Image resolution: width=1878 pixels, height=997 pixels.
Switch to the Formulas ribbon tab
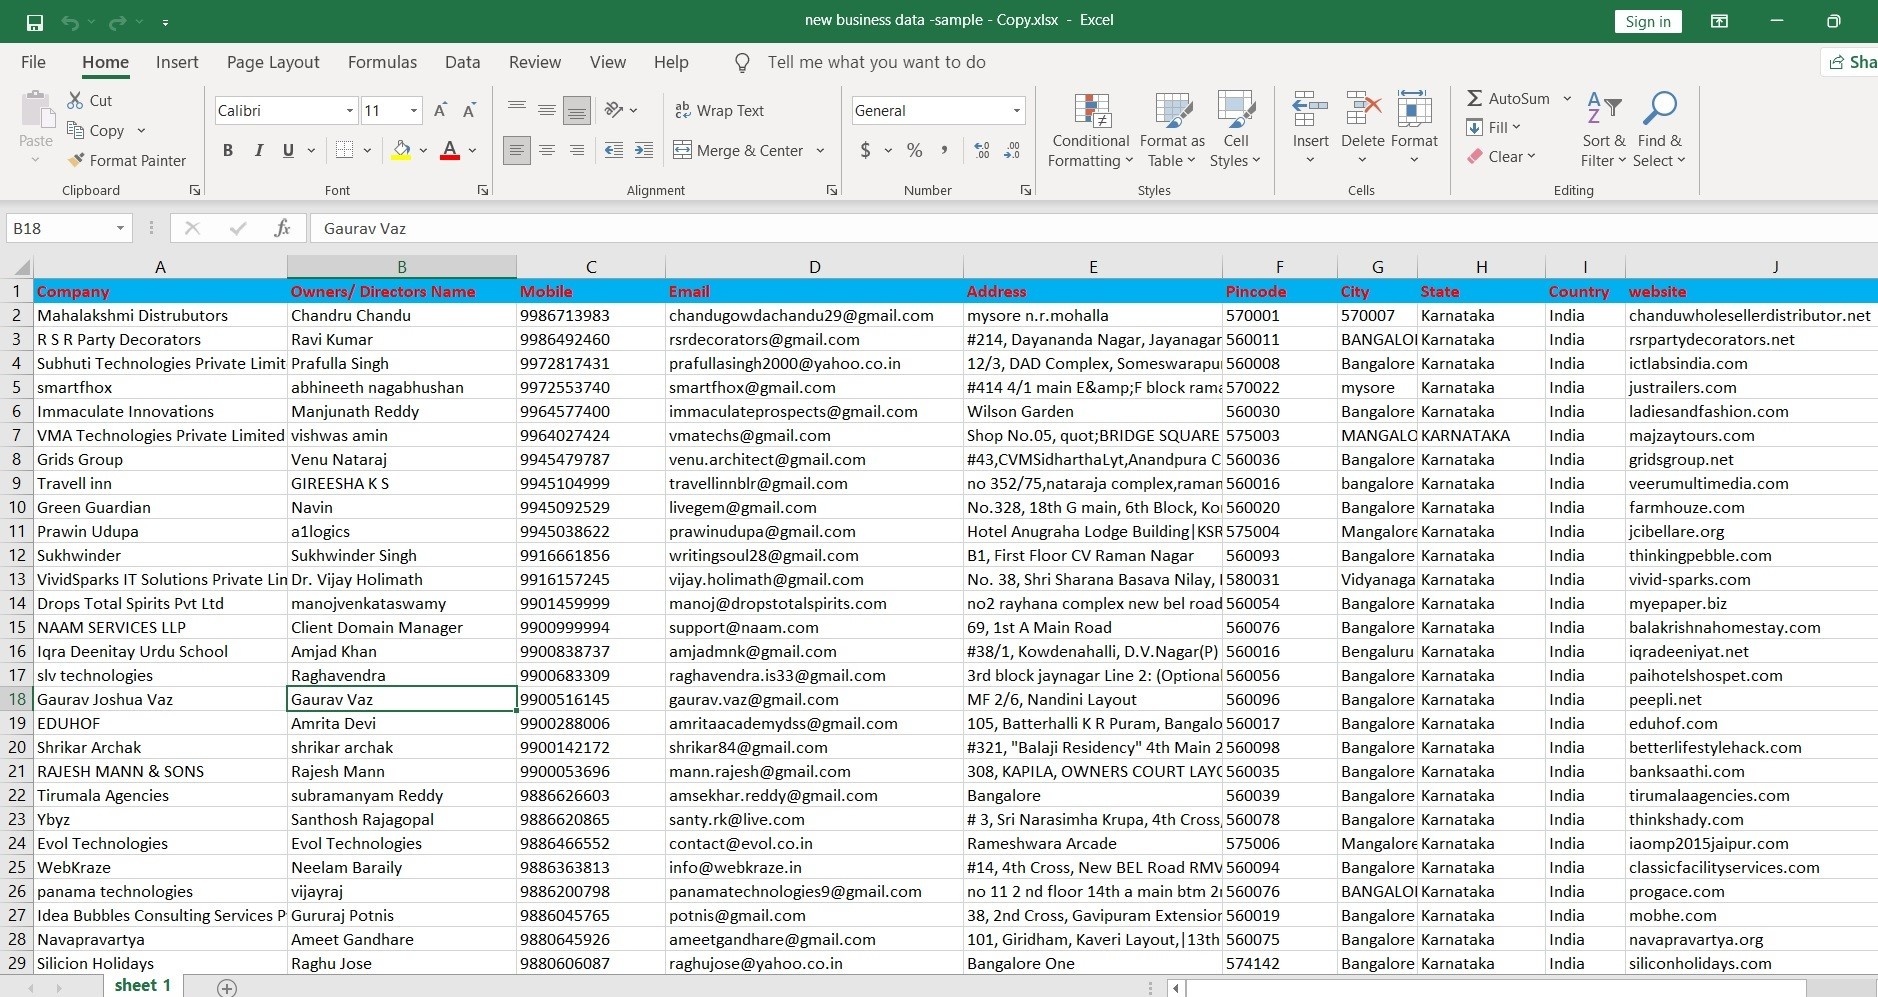tap(382, 62)
